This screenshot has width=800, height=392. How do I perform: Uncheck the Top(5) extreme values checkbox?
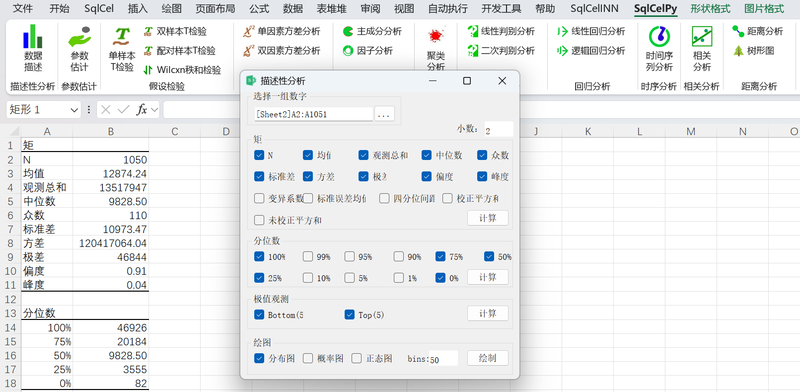(x=349, y=315)
